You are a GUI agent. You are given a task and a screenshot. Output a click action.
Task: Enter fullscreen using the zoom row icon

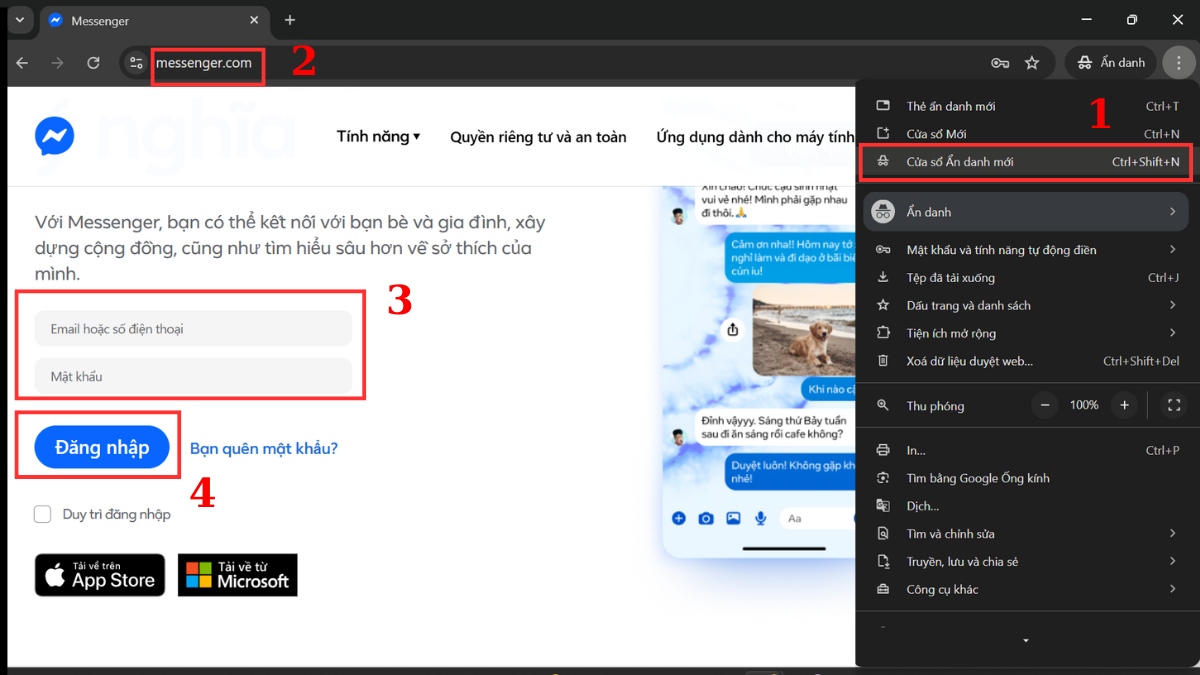point(1174,405)
